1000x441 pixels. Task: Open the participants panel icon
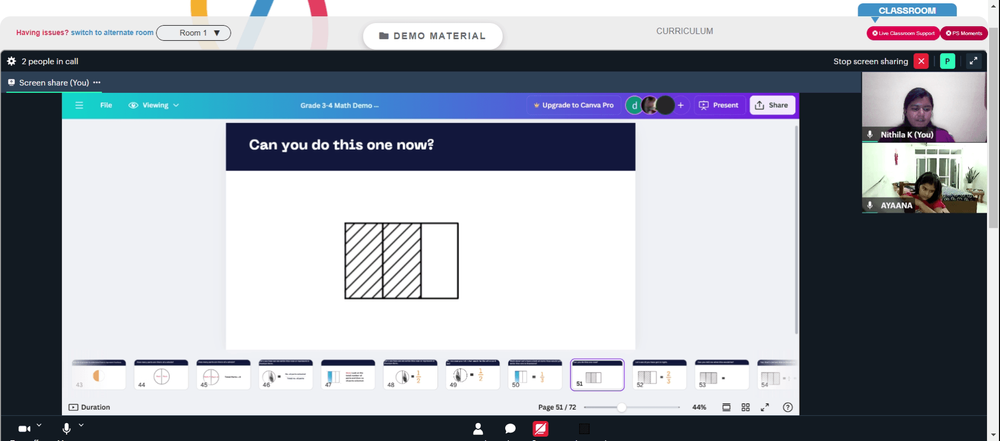tap(478, 429)
